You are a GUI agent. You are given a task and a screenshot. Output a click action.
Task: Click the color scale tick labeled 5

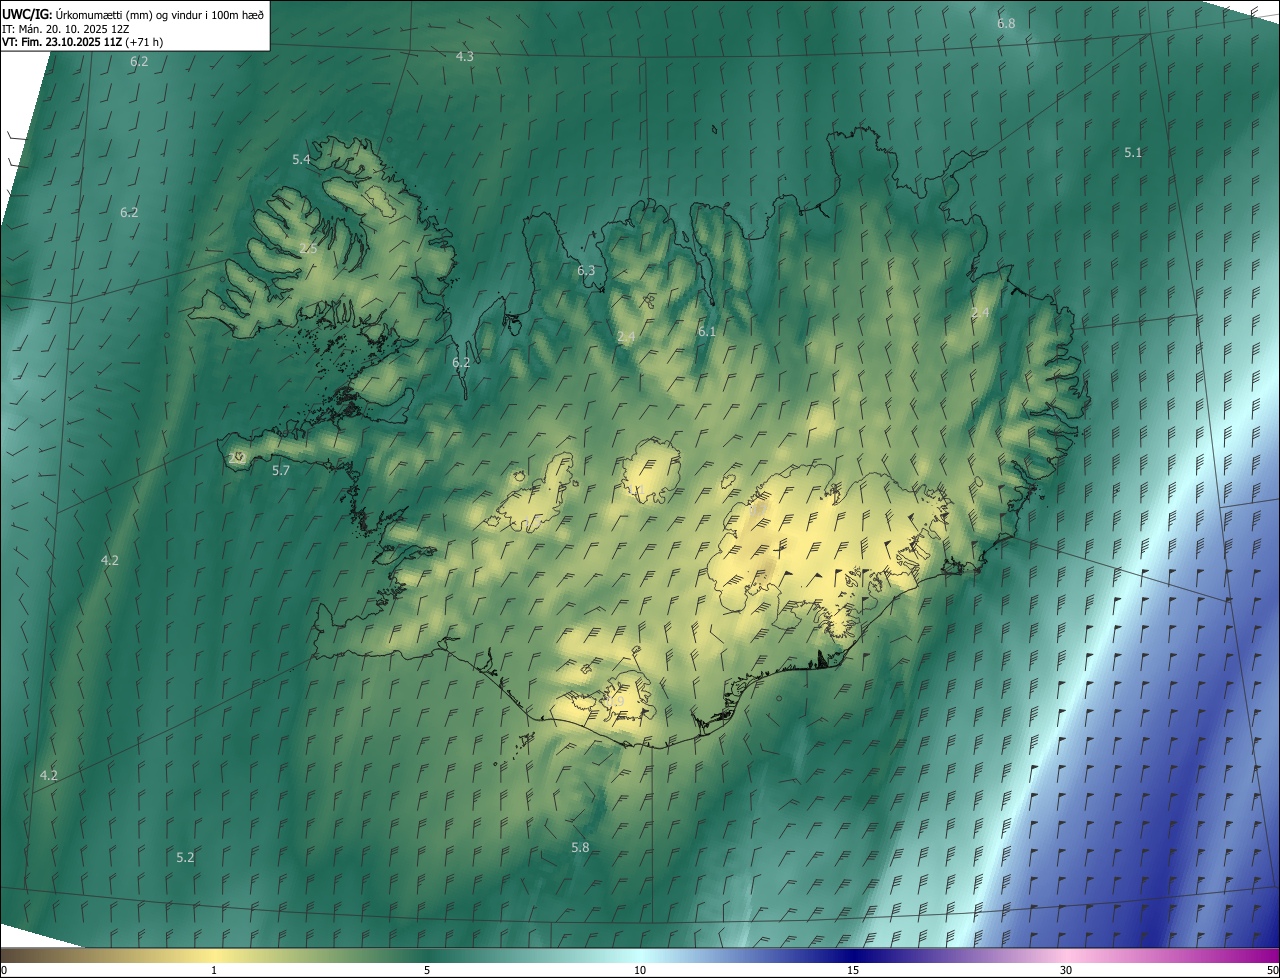[427, 970]
